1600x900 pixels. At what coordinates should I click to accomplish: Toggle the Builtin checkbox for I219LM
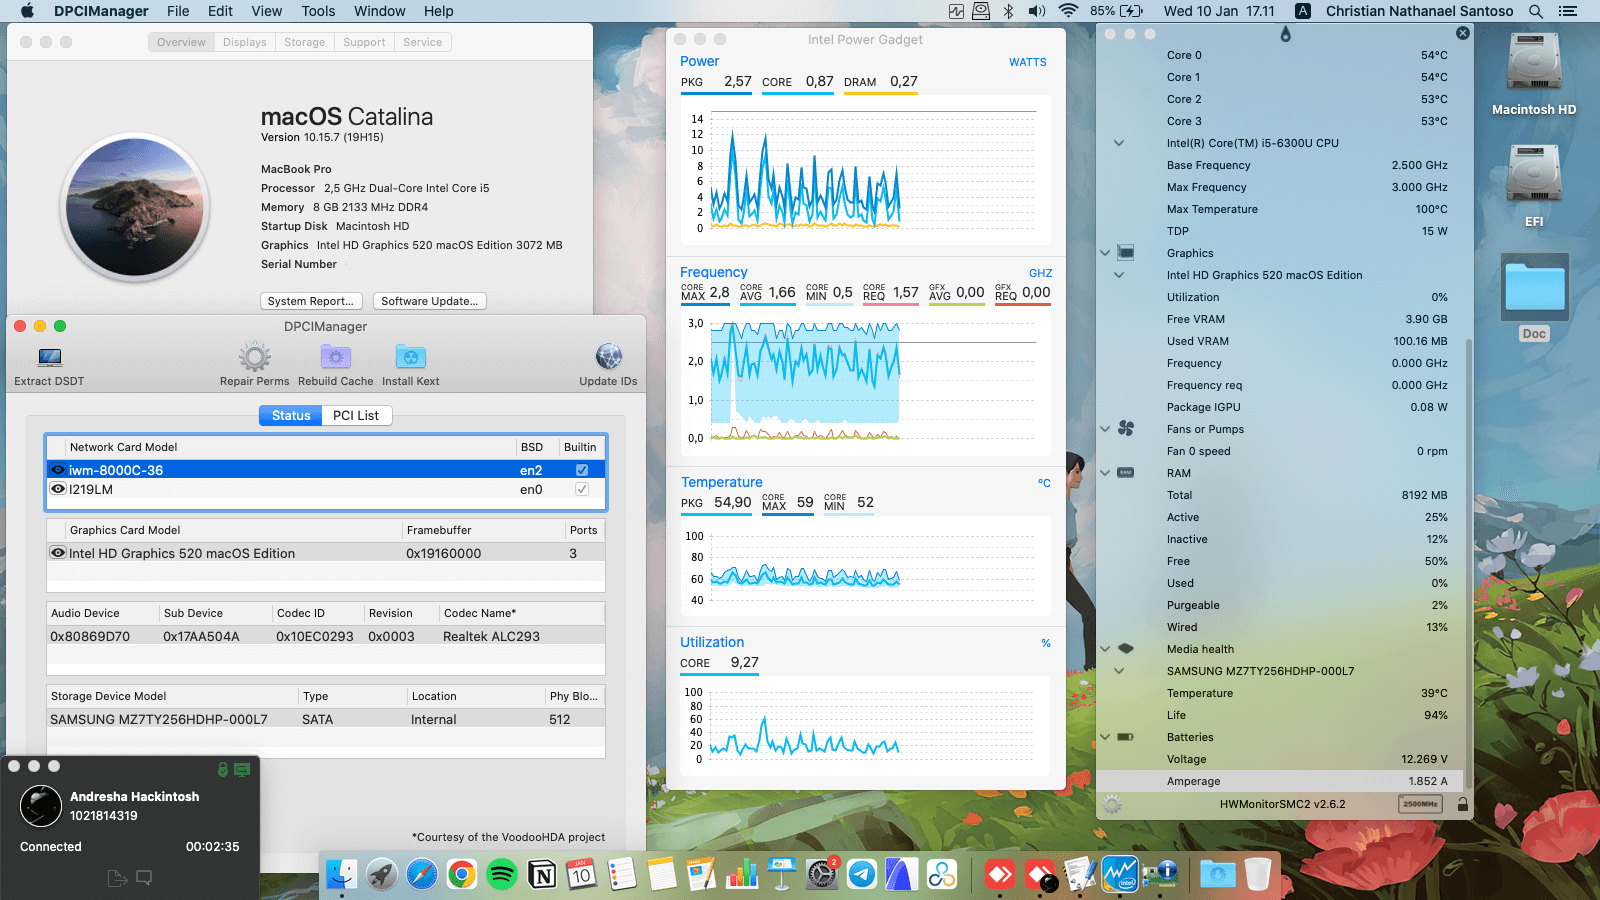click(x=581, y=489)
